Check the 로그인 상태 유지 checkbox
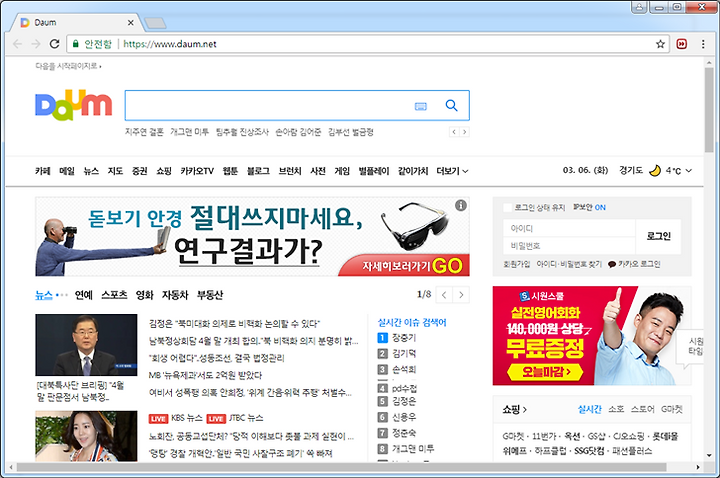This screenshot has width=720, height=478. pos(507,208)
